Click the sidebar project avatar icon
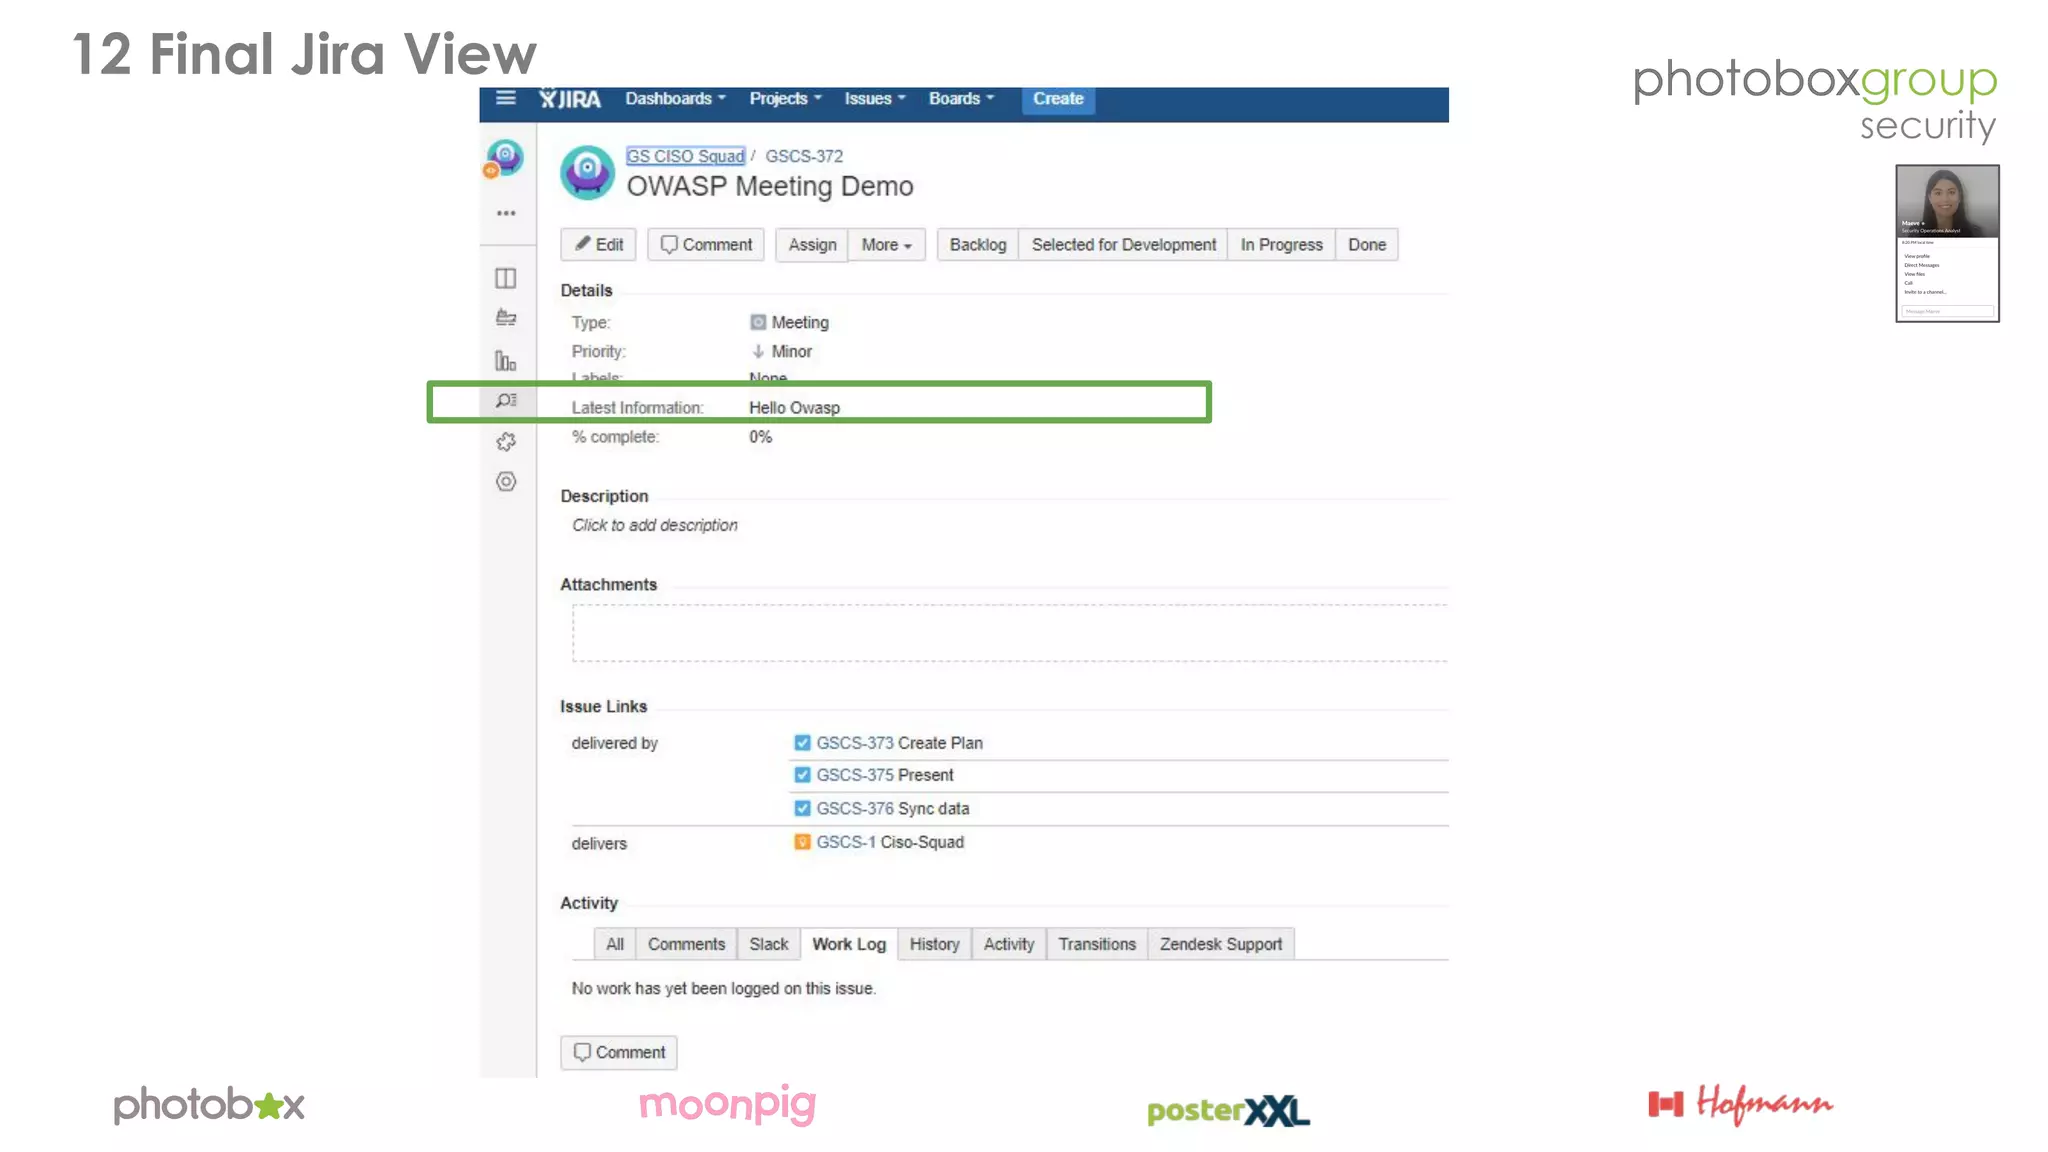Screen dimensions: 2048x1152 [505, 158]
